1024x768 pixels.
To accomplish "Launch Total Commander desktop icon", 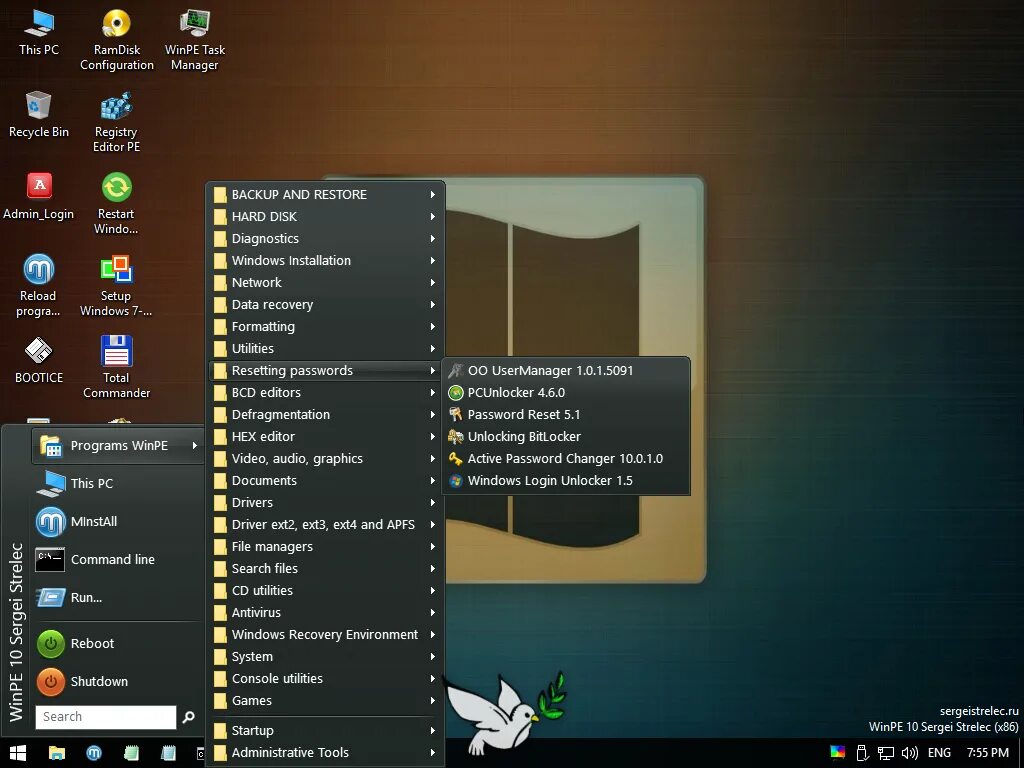I will coord(116,367).
